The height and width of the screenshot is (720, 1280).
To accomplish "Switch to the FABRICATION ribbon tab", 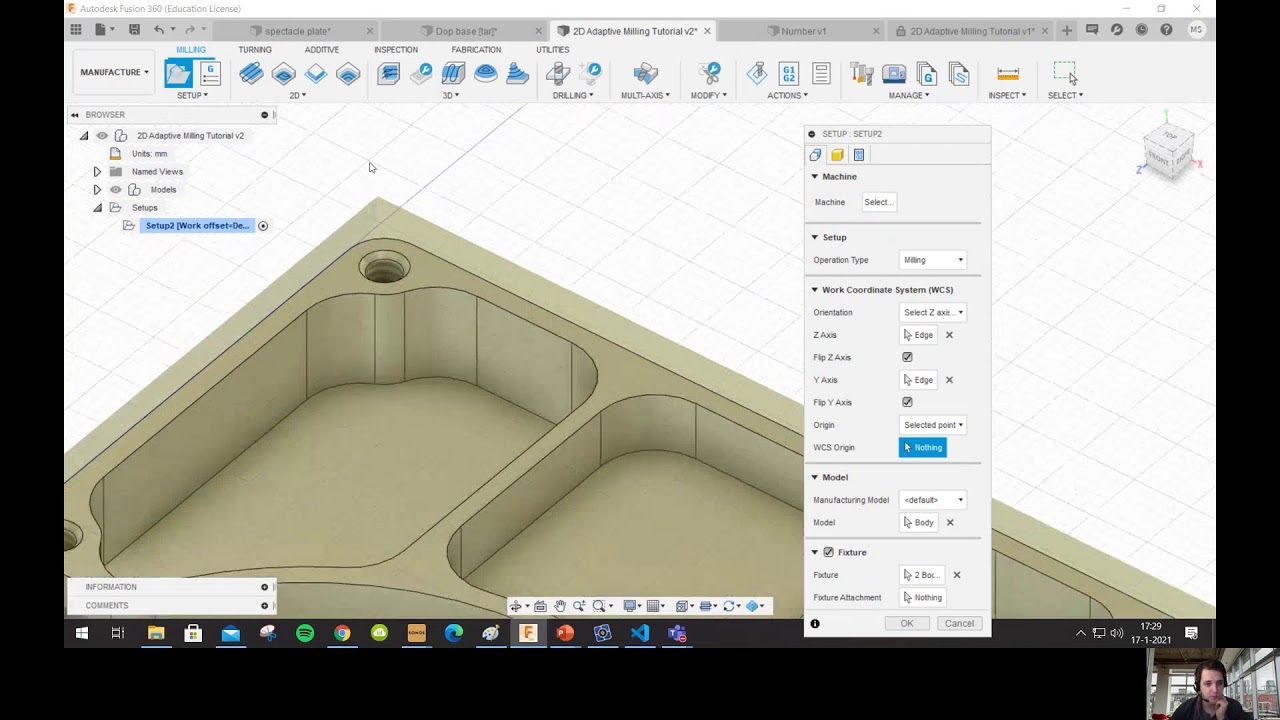I will [x=476, y=50].
